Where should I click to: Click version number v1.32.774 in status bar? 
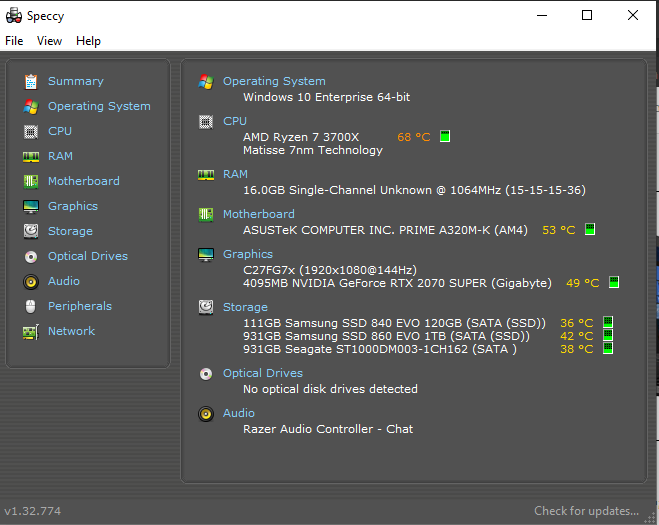[33, 511]
